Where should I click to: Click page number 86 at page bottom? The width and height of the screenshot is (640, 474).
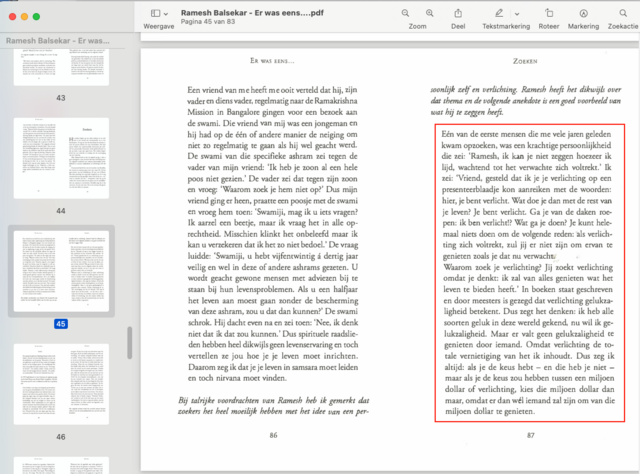273,435
